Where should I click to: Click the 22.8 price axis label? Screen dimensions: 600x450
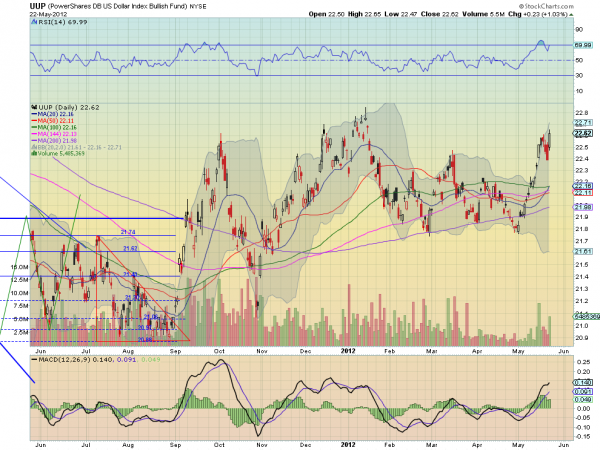[x=581, y=113]
